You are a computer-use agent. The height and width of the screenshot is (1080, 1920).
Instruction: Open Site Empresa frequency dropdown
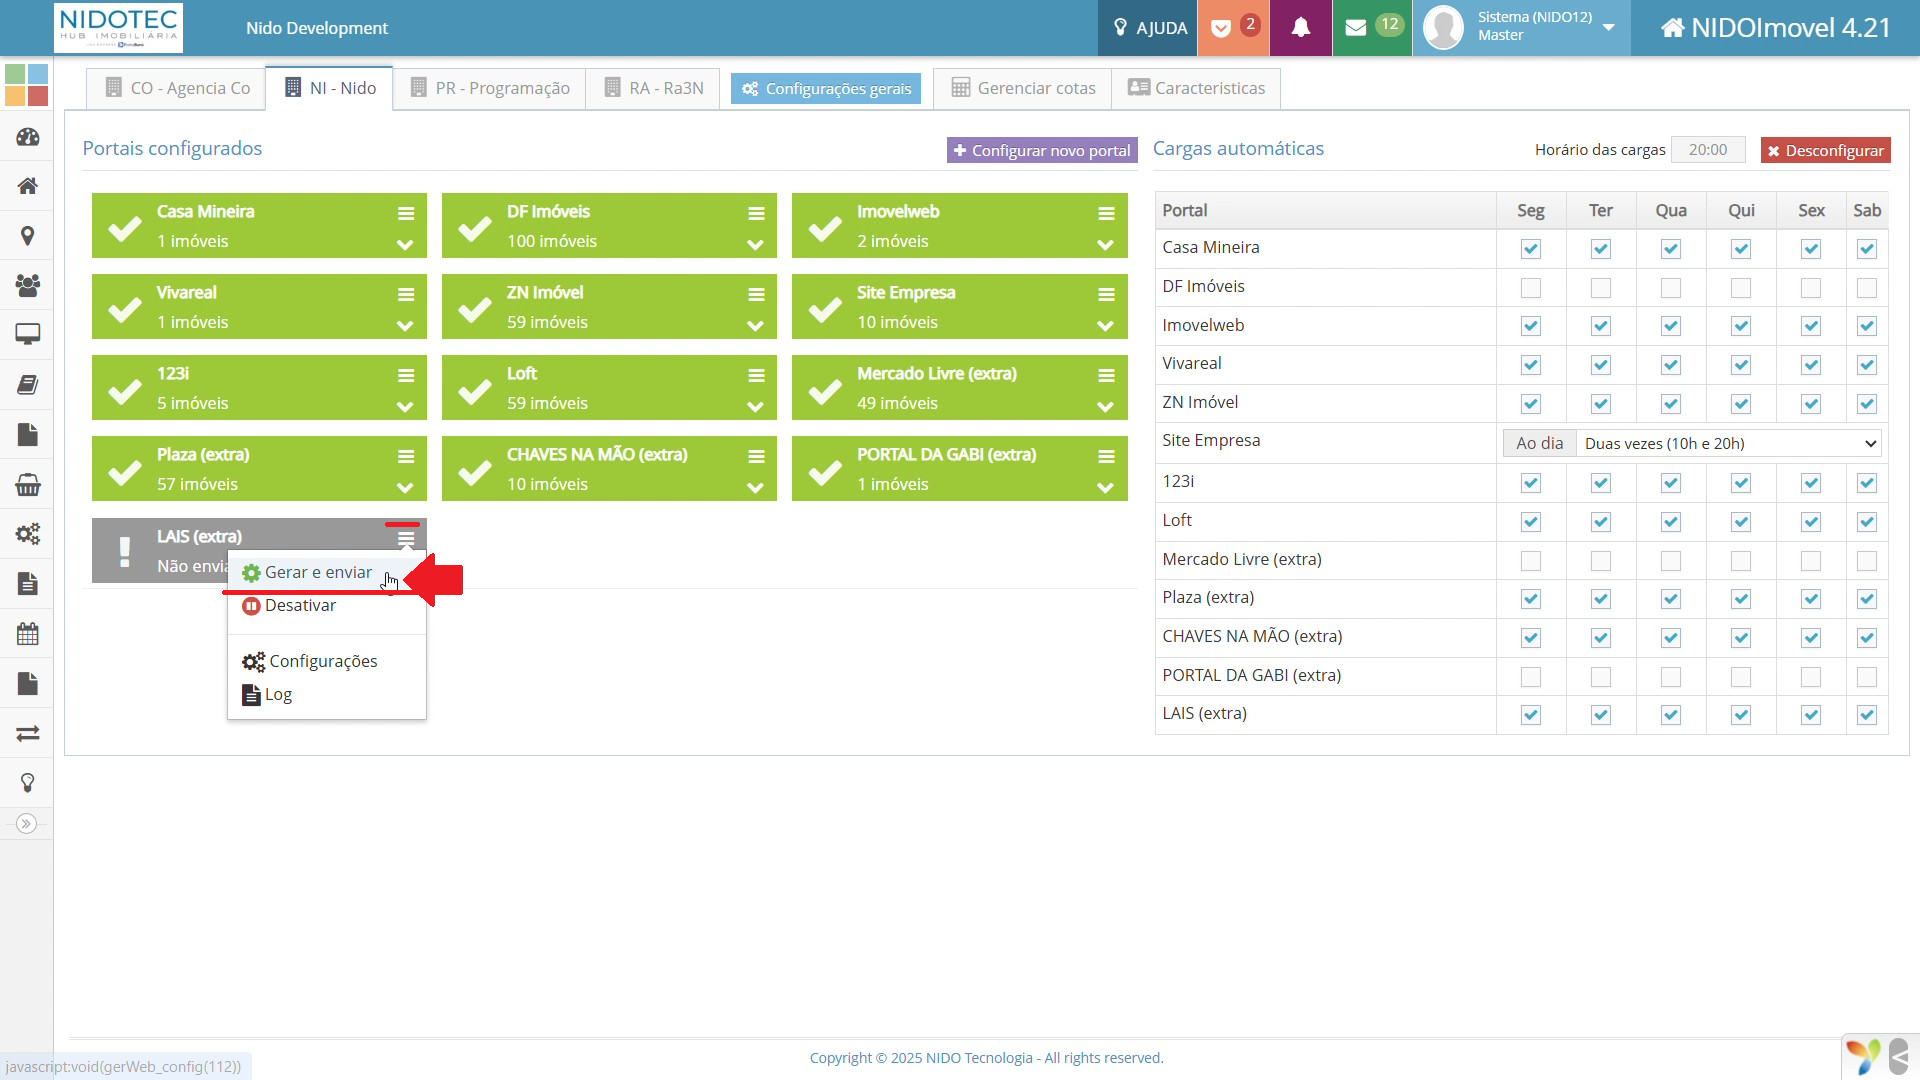1729,443
